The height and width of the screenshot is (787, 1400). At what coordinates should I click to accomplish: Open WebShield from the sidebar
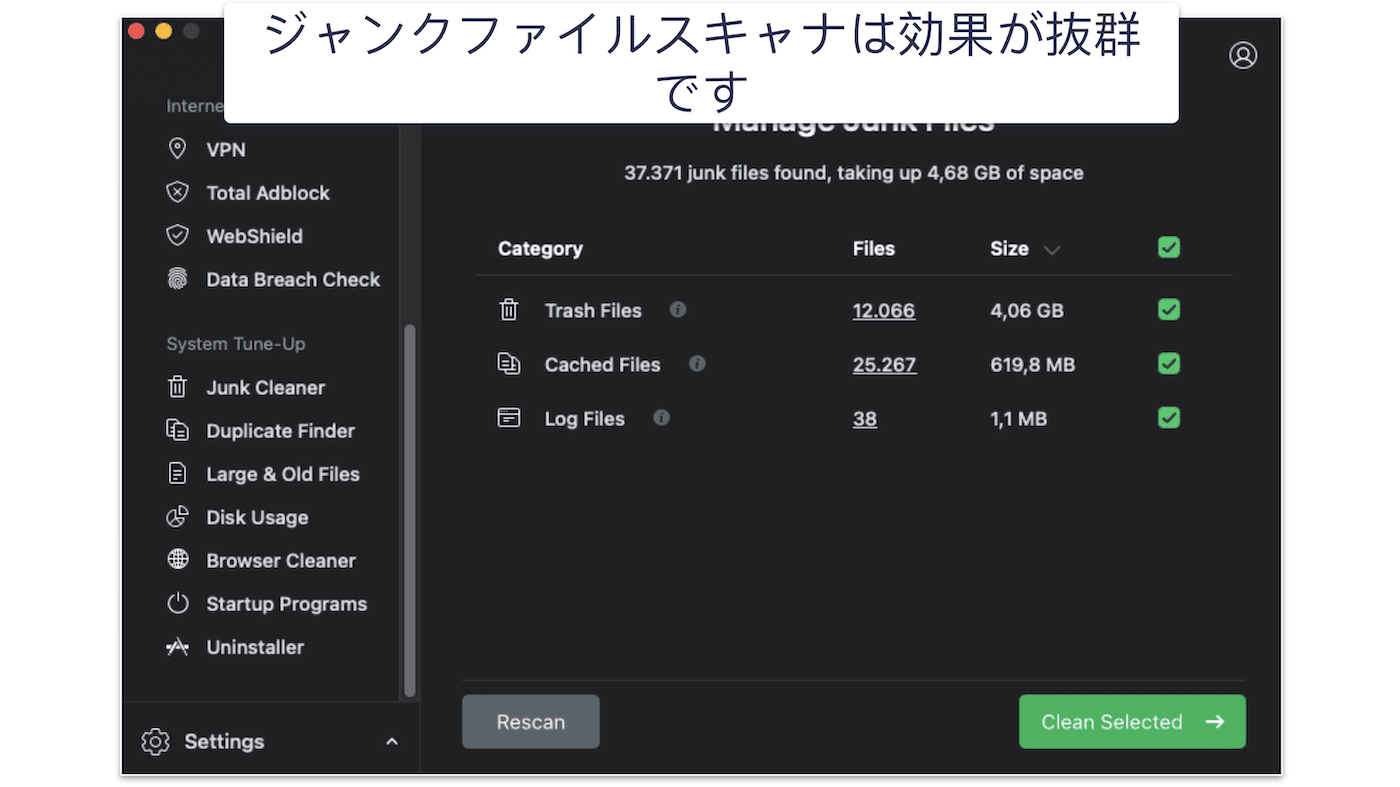254,236
